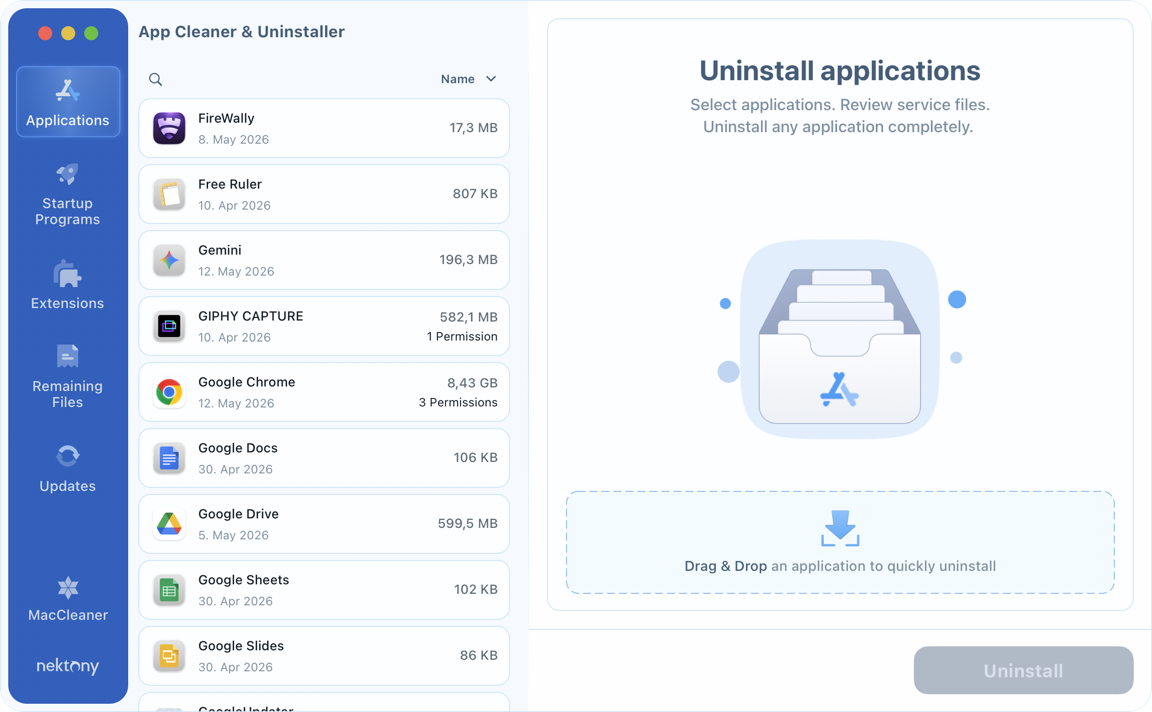Click the 807 KB size value
This screenshot has width=1152, height=712.
click(x=475, y=194)
